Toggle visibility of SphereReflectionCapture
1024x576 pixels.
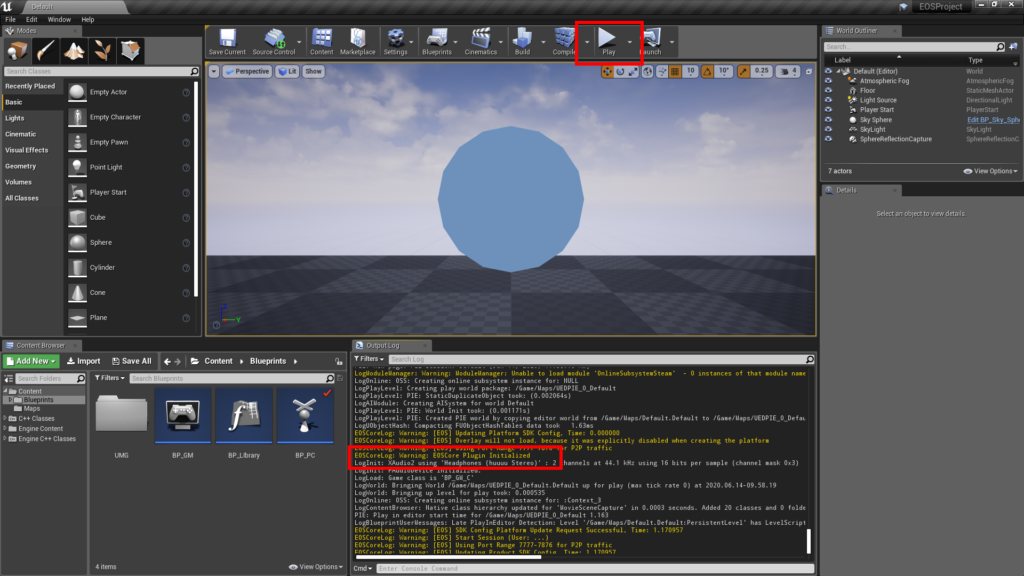828,139
